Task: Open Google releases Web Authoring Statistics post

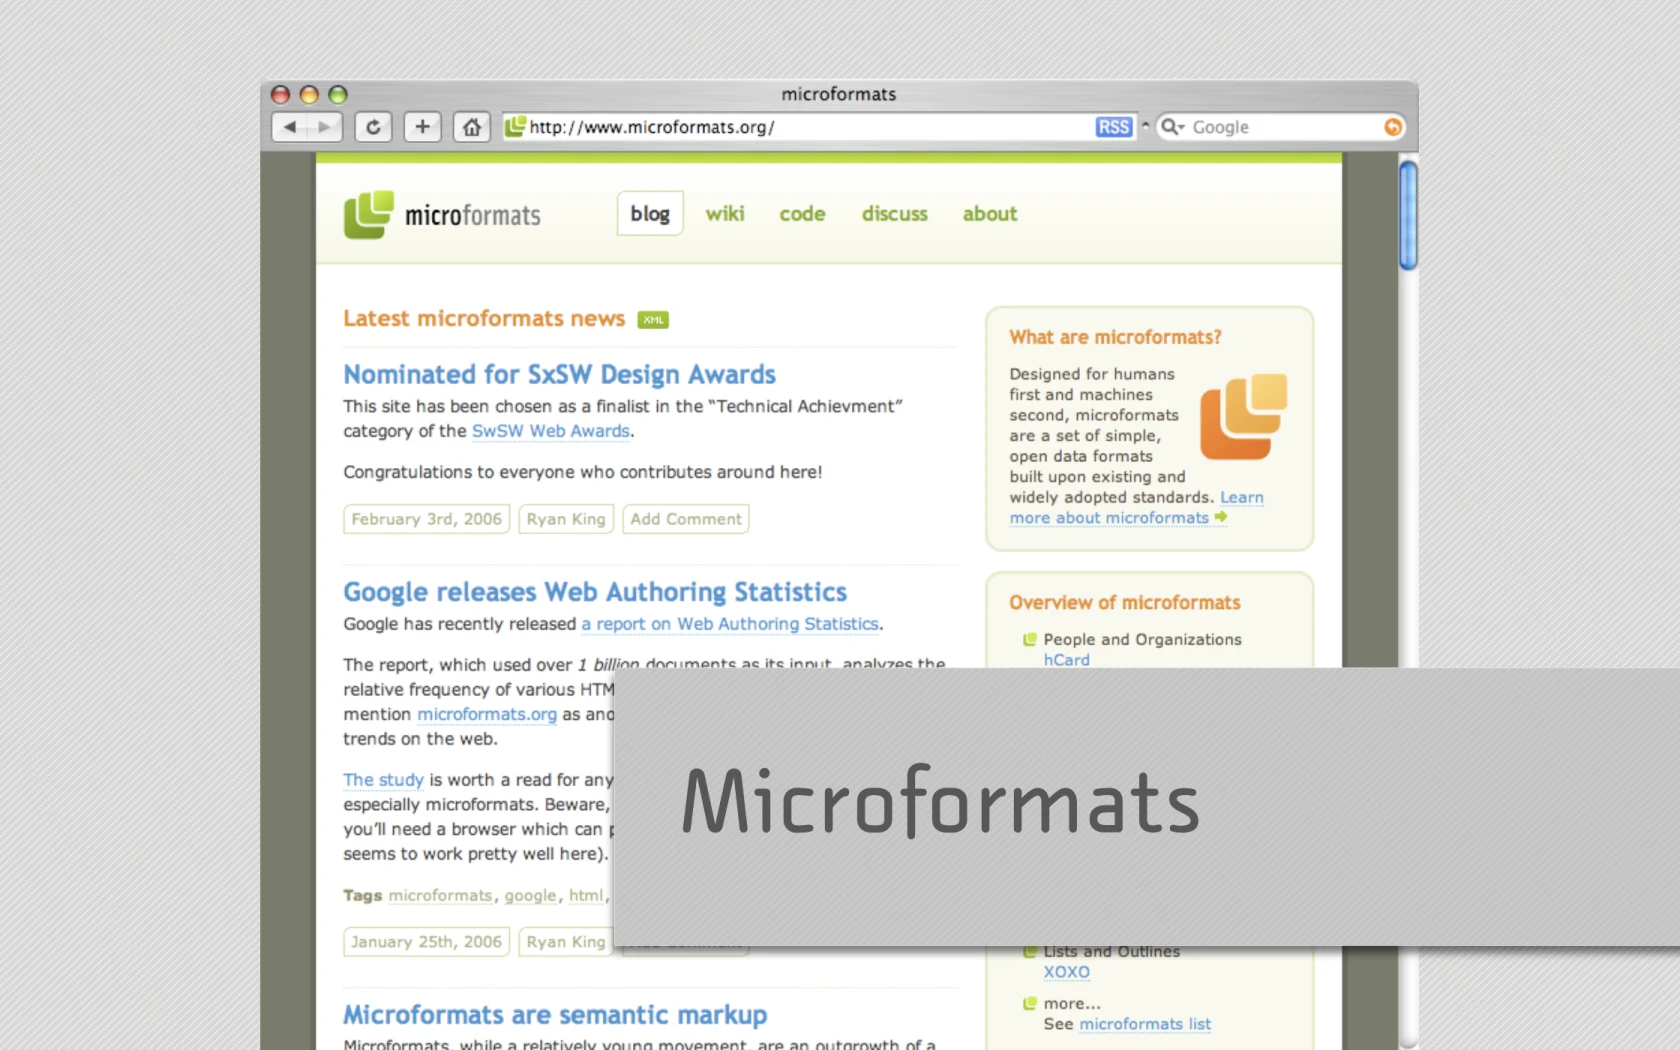Action: click(x=595, y=592)
